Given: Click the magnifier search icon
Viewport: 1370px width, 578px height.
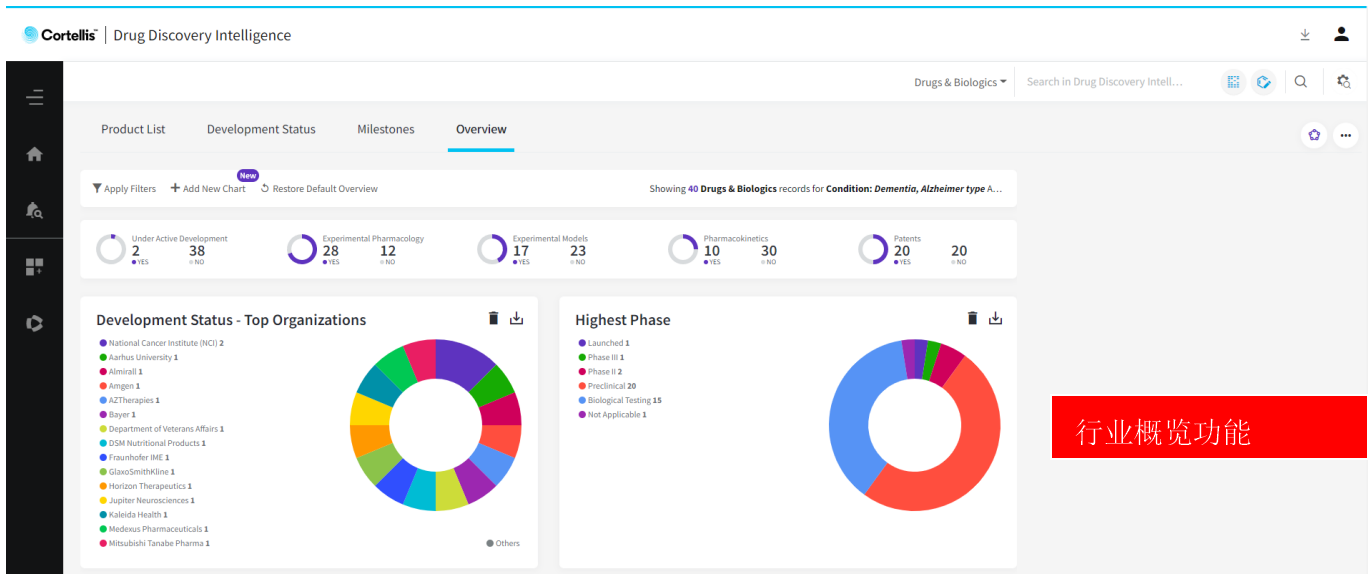Looking at the screenshot, I should pos(1301,82).
